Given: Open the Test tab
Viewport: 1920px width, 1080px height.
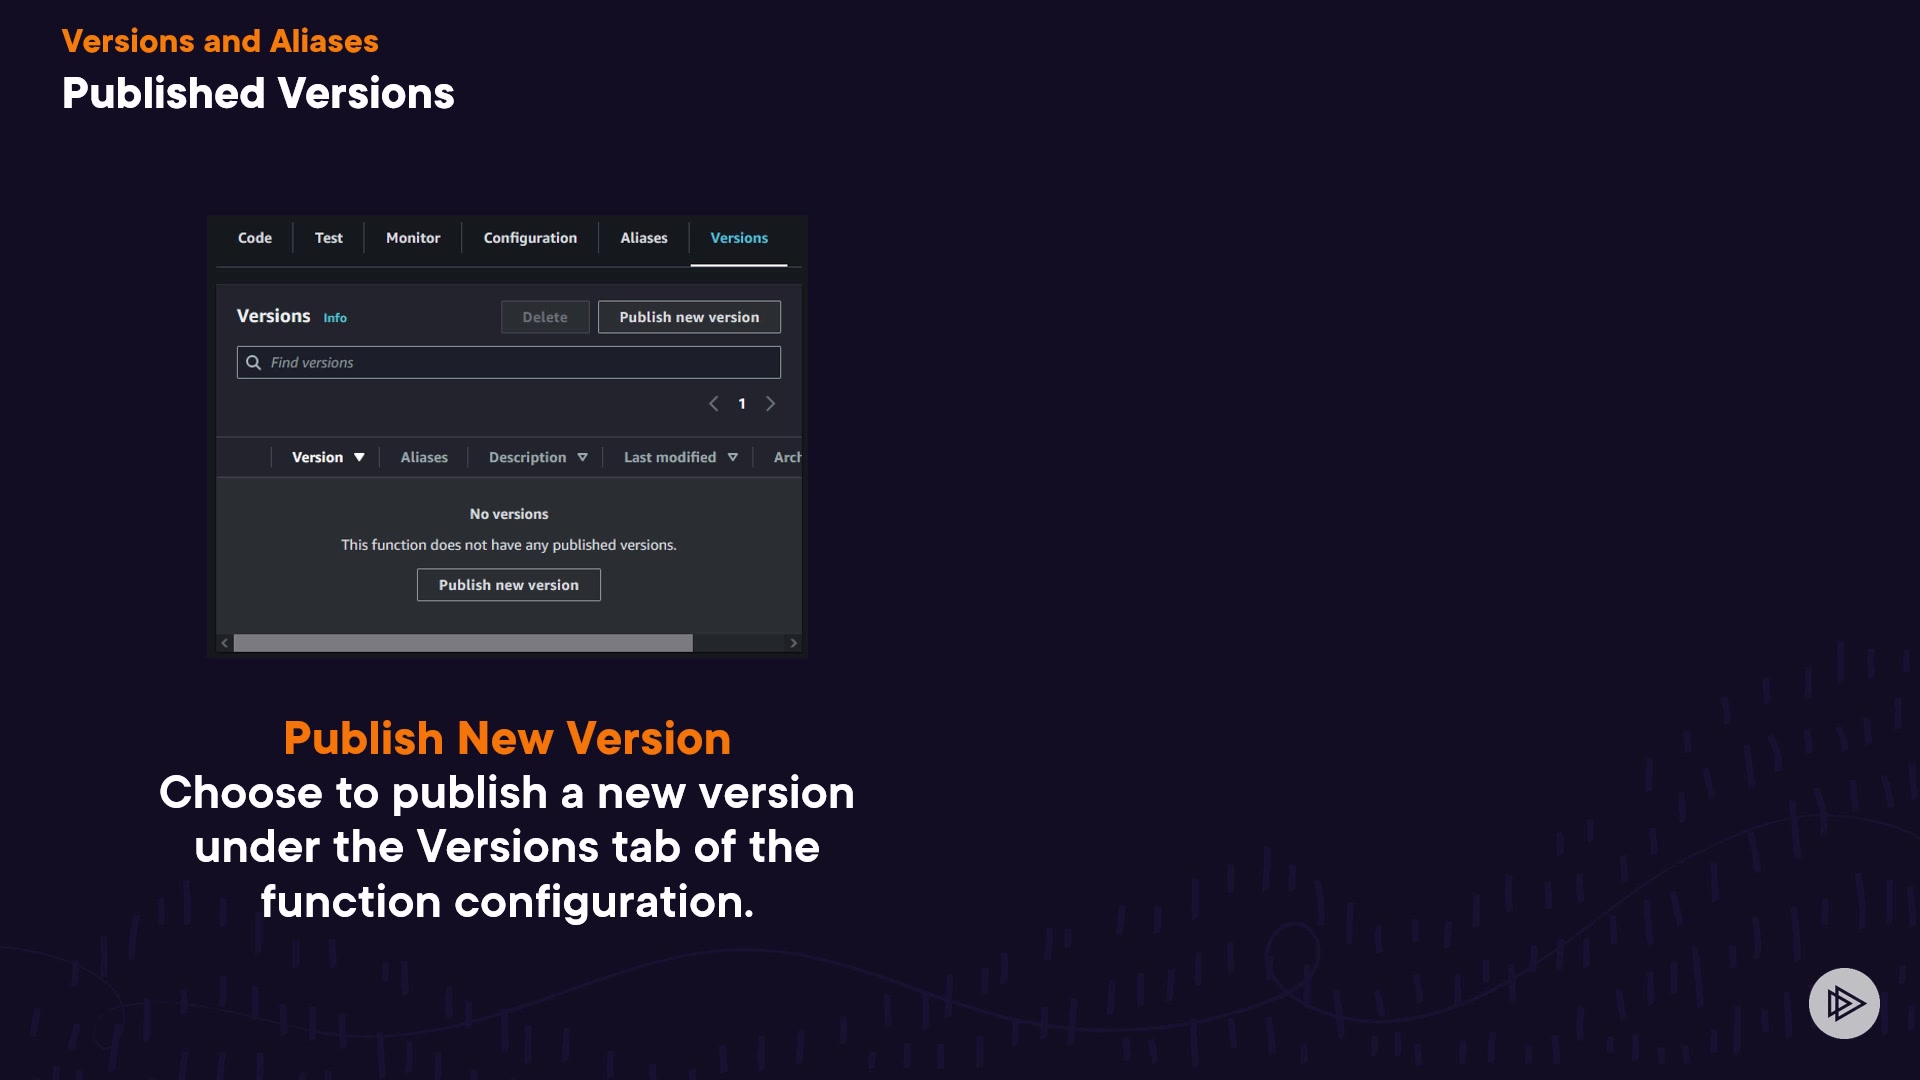Looking at the screenshot, I should (x=328, y=238).
